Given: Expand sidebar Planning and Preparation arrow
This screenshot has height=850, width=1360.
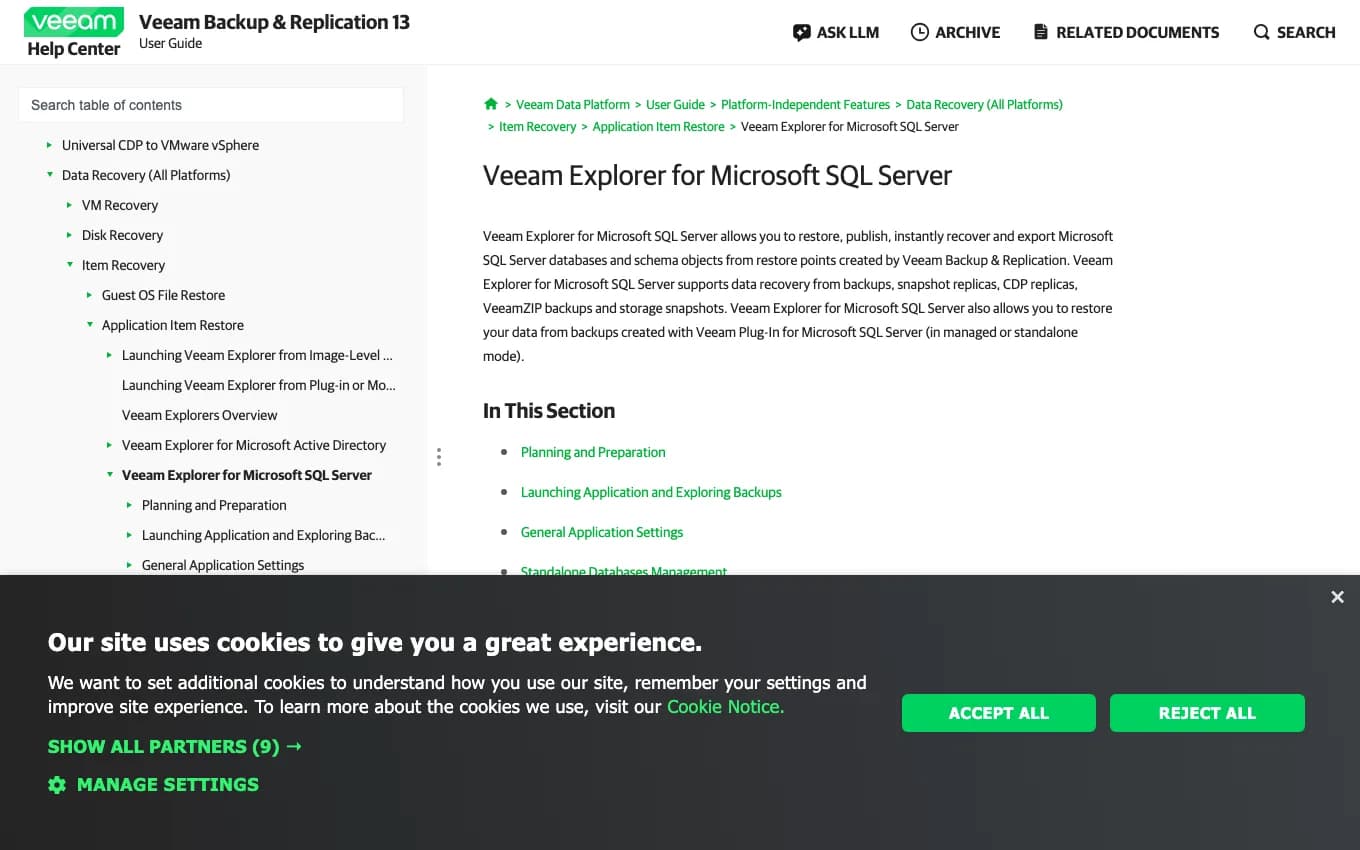Looking at the screenshot, I should pos(130,505).
